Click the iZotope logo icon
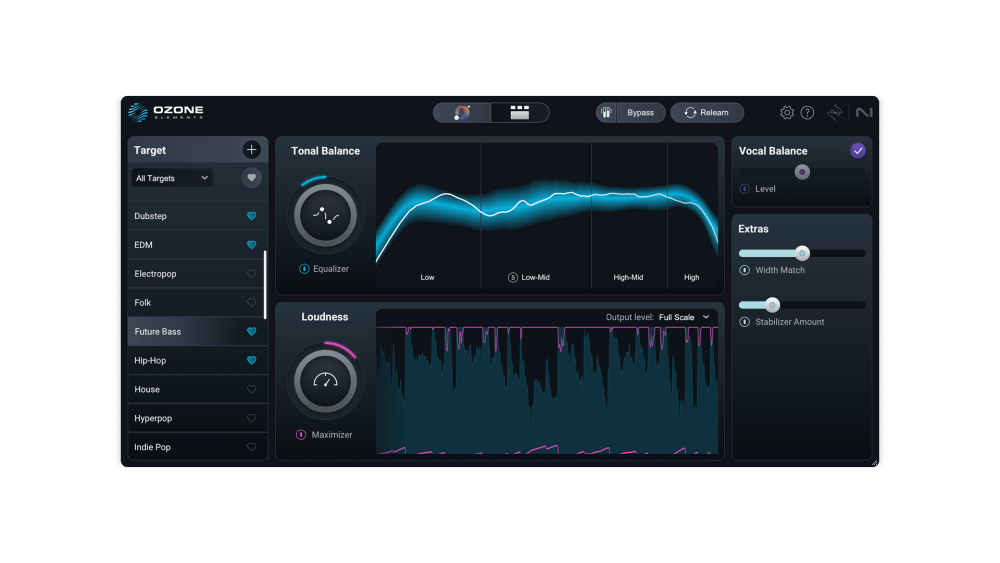The width and height of the screenshot is (1000, 563). click(835, 113)
